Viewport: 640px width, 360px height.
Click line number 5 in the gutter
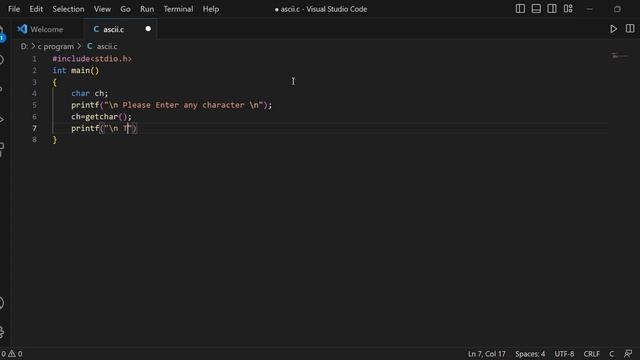coord(34,105)
